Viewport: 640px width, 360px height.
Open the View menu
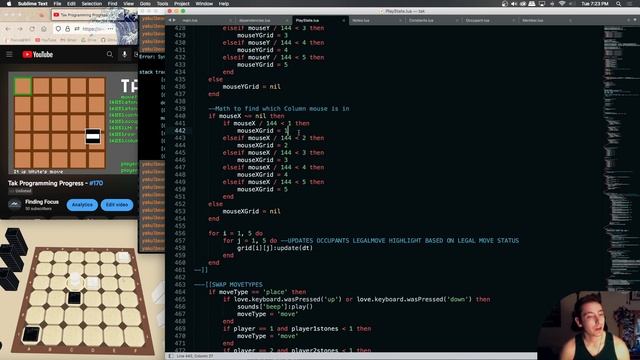coord(129,4)
